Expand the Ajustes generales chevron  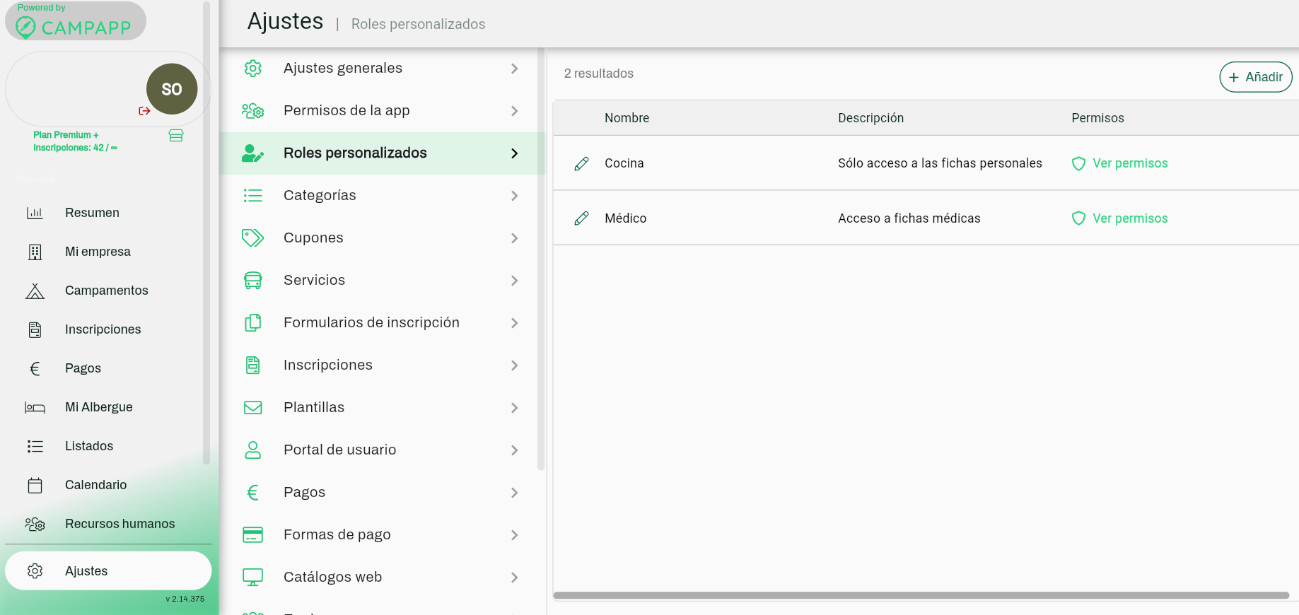[514, 68]
